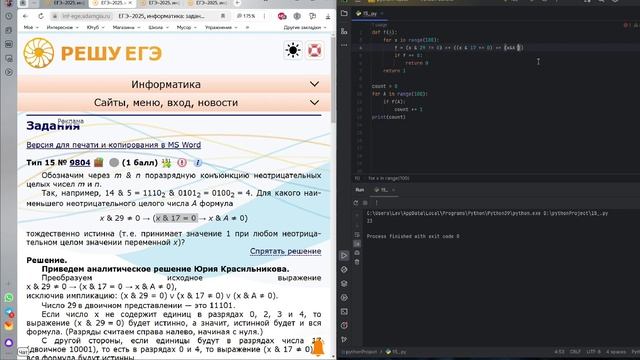Click 4 spaces indent in status bar

click(616, 352)
